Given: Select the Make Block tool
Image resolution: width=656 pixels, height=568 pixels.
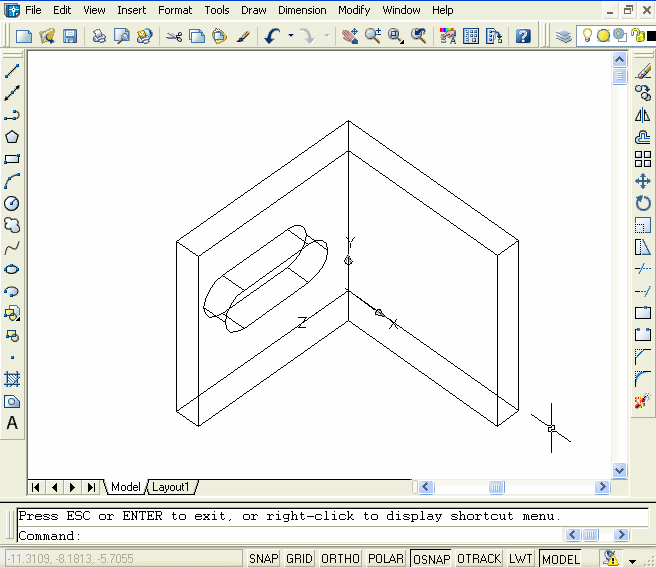Looking at the screenshot, I should tap(12, 336).
